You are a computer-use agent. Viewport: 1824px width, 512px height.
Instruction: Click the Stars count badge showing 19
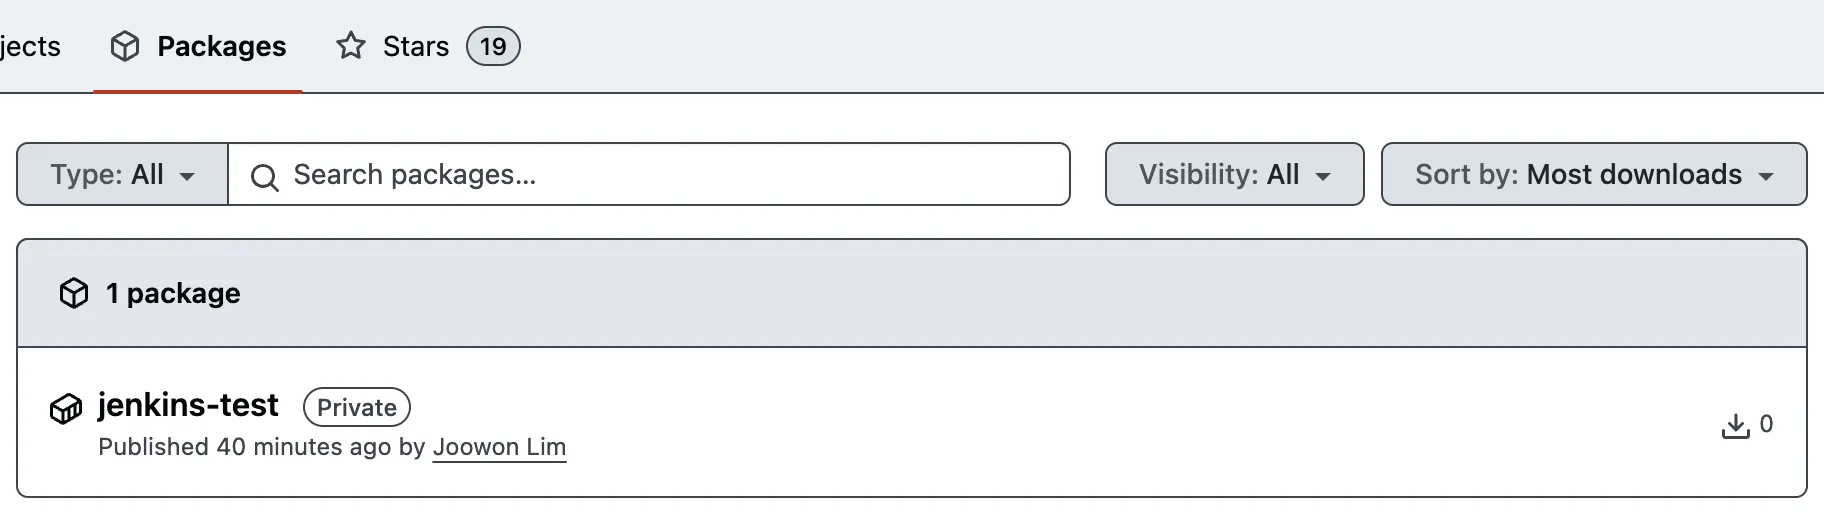coord(493,46)
